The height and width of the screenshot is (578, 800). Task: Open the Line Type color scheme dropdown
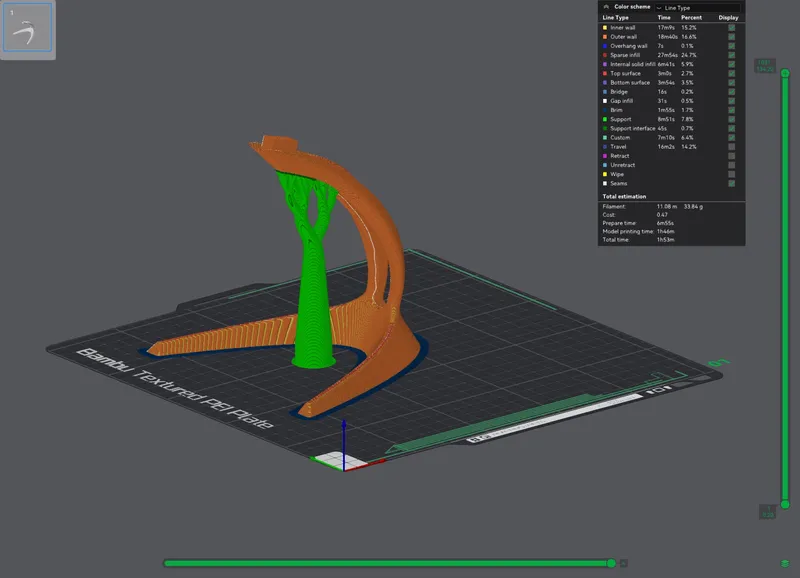[x=697, y=7]
